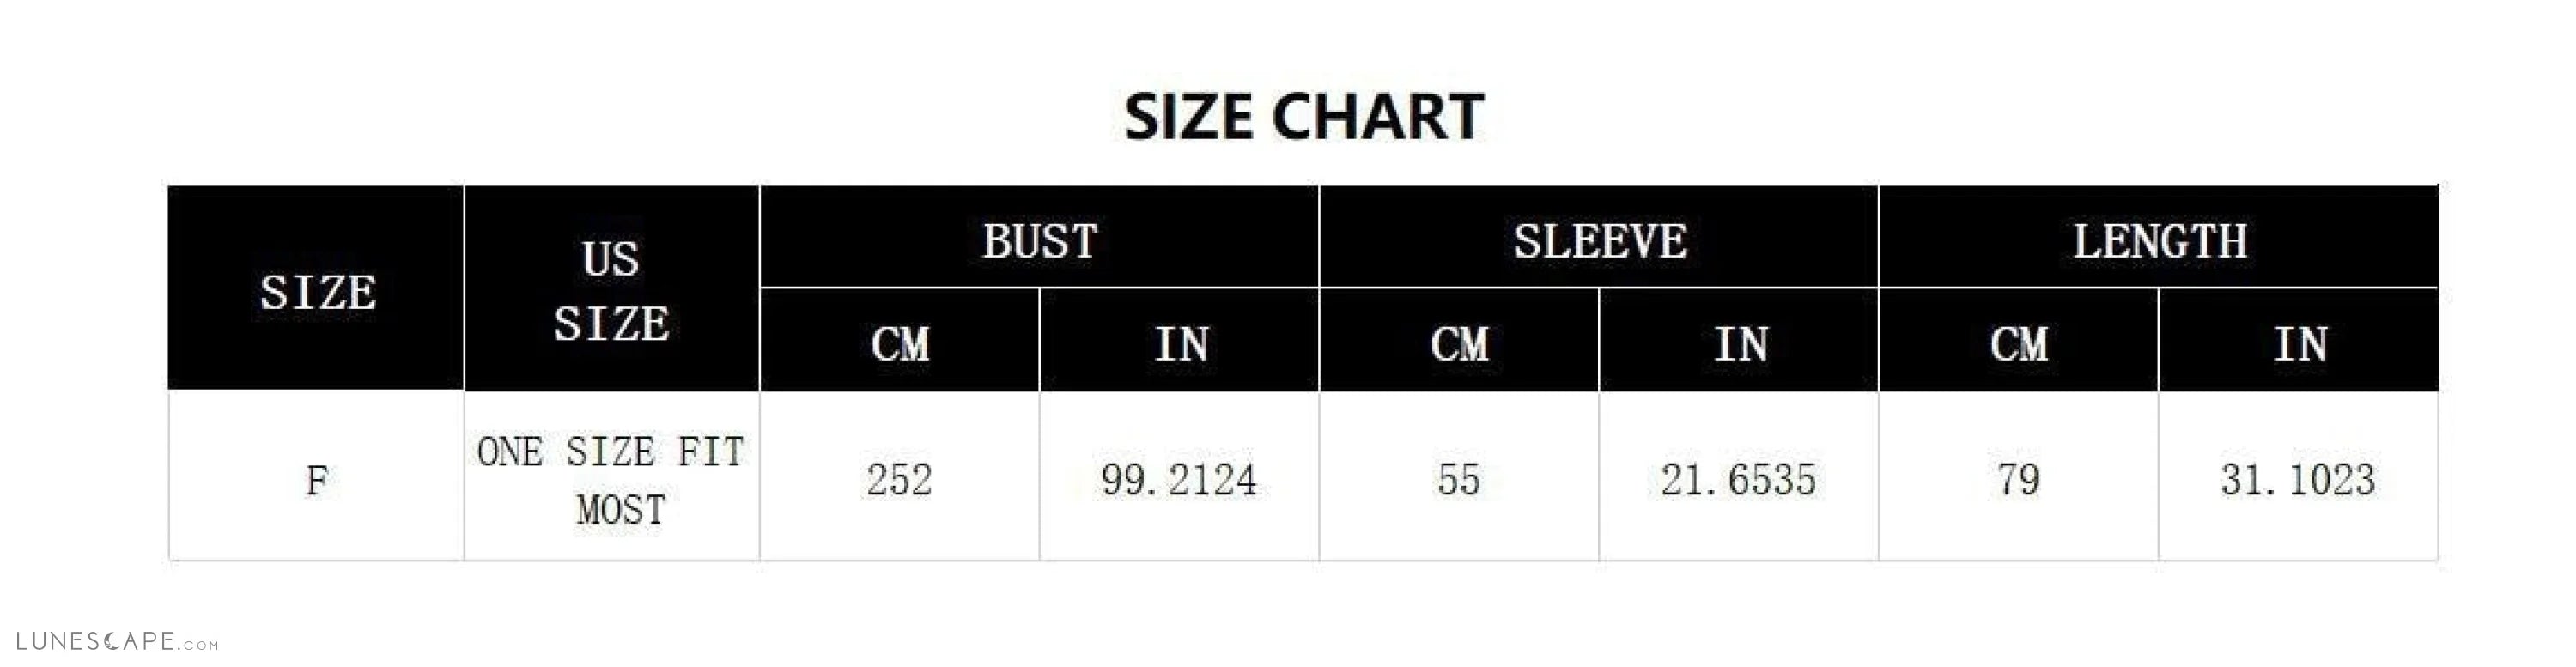The height and width of the screenshot is (667, 2576).
Task: Click the ONE SIZE FIT MOST cell
Action: (x=612, y=476)
